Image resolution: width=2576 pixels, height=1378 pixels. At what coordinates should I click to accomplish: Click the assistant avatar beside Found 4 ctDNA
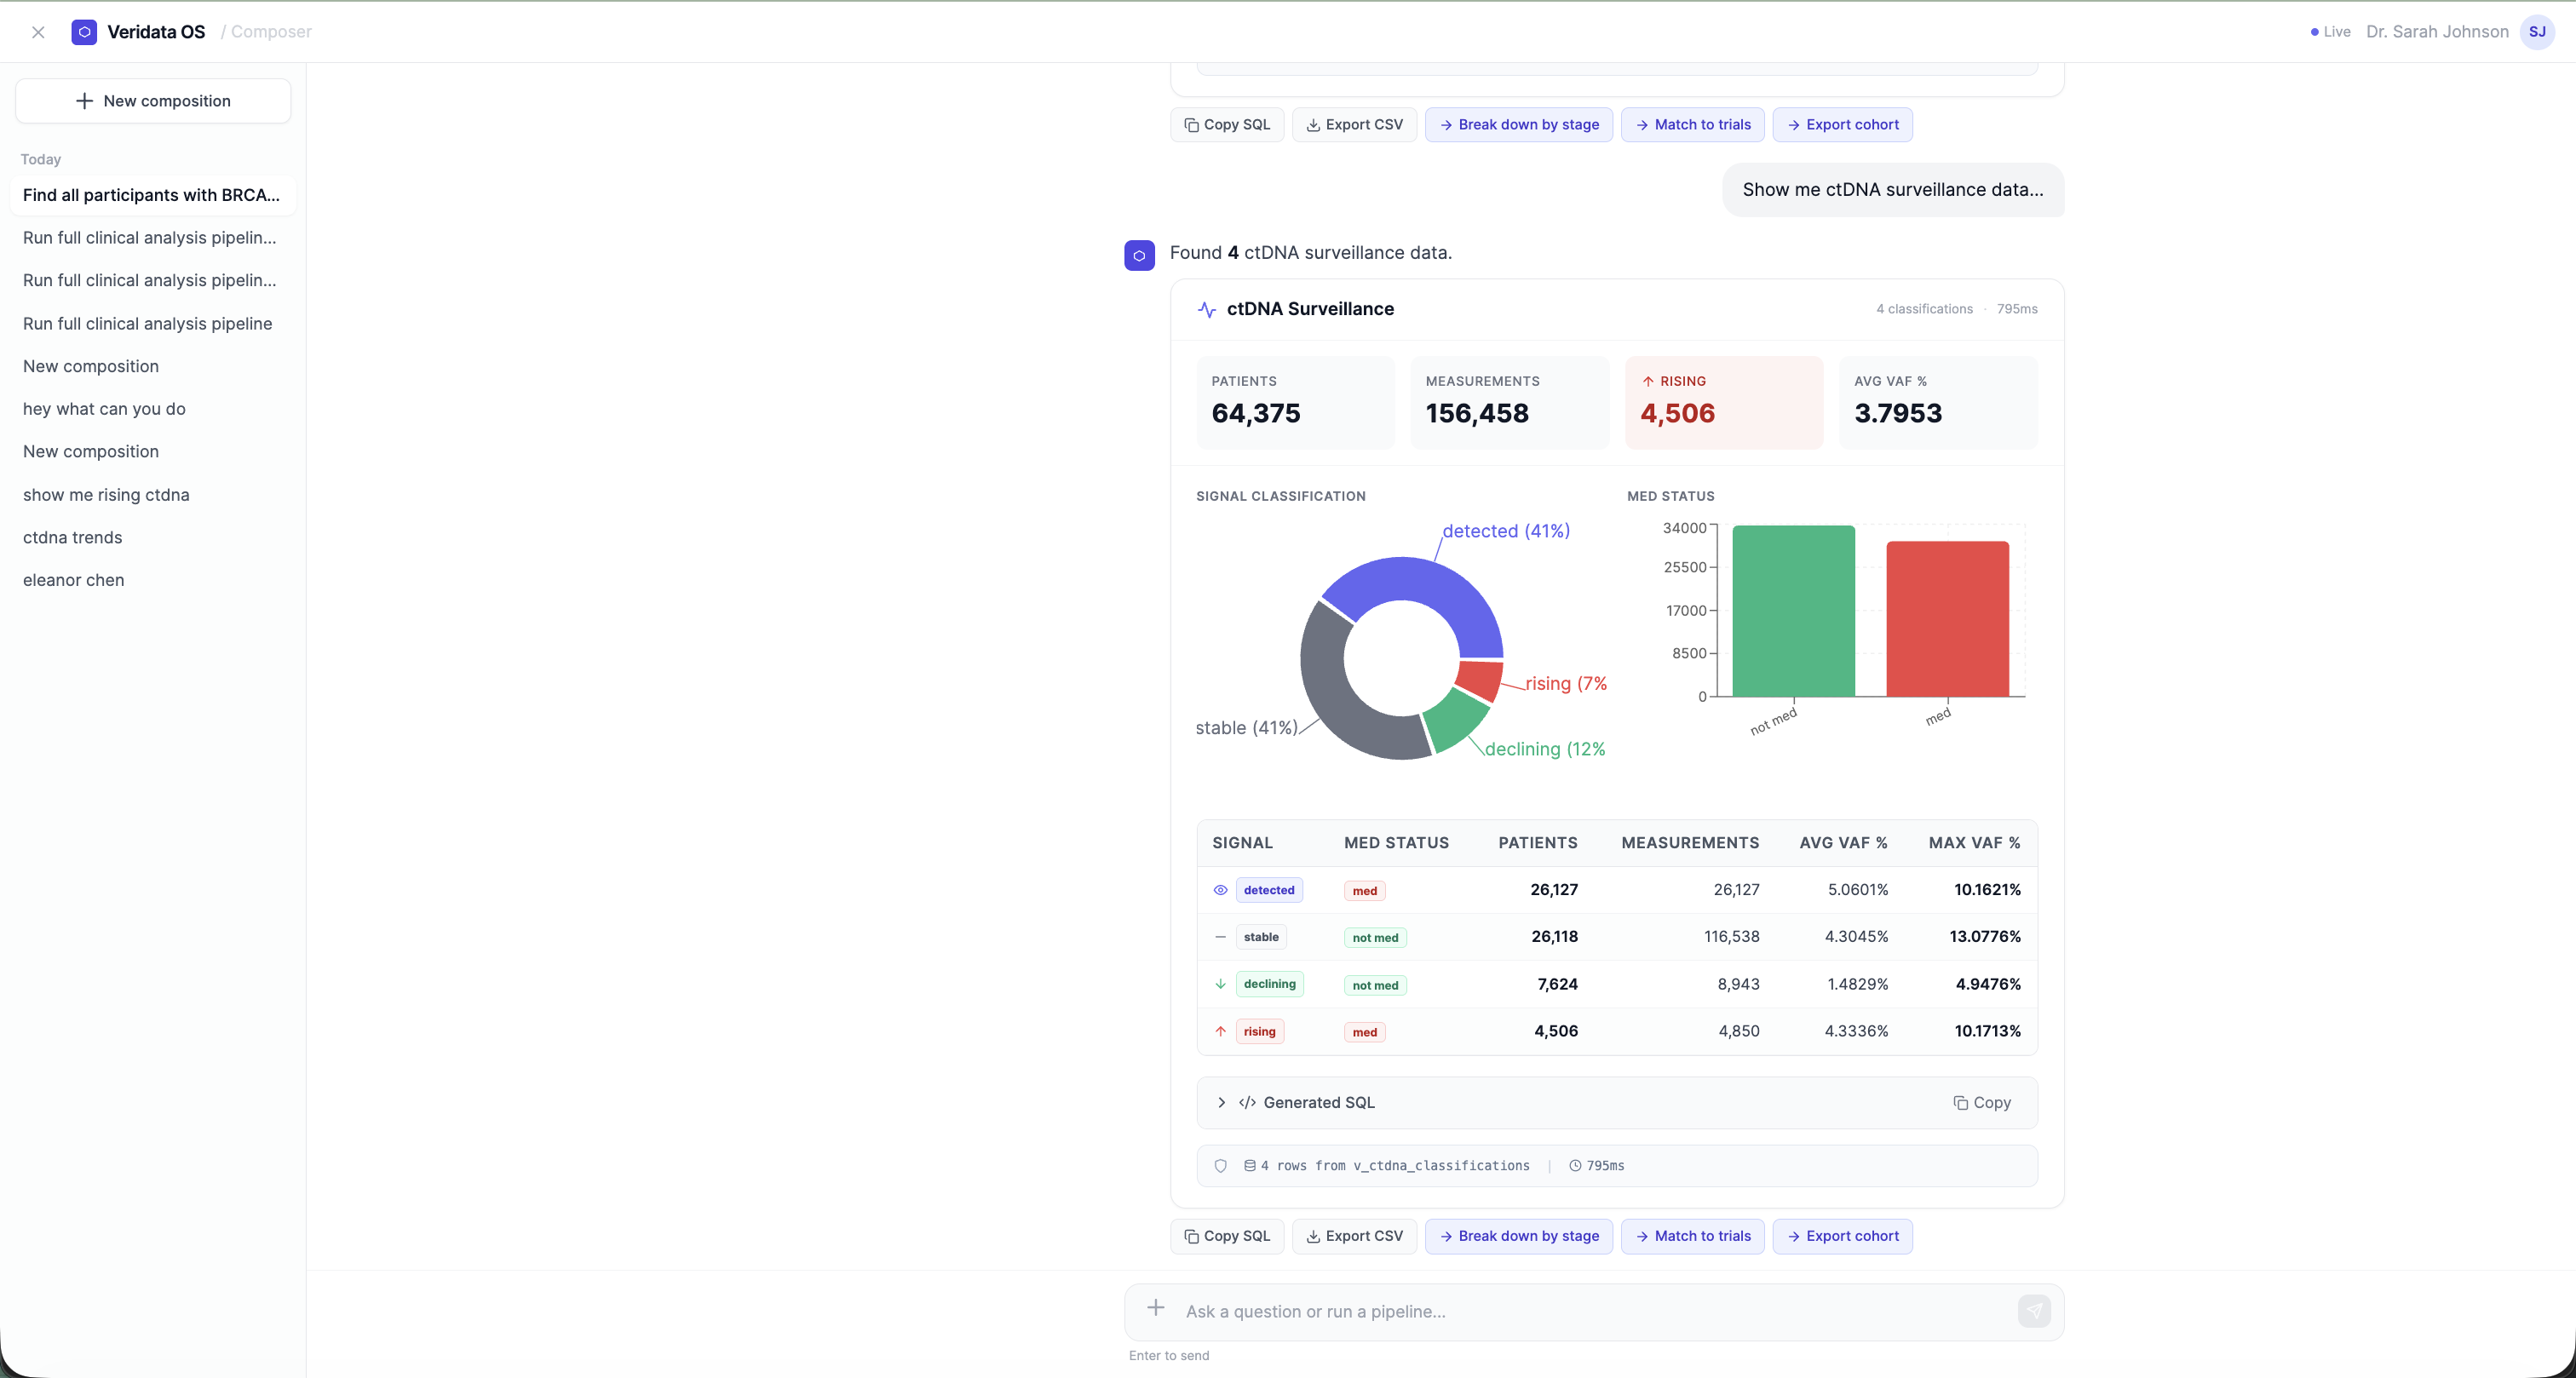1139,255
